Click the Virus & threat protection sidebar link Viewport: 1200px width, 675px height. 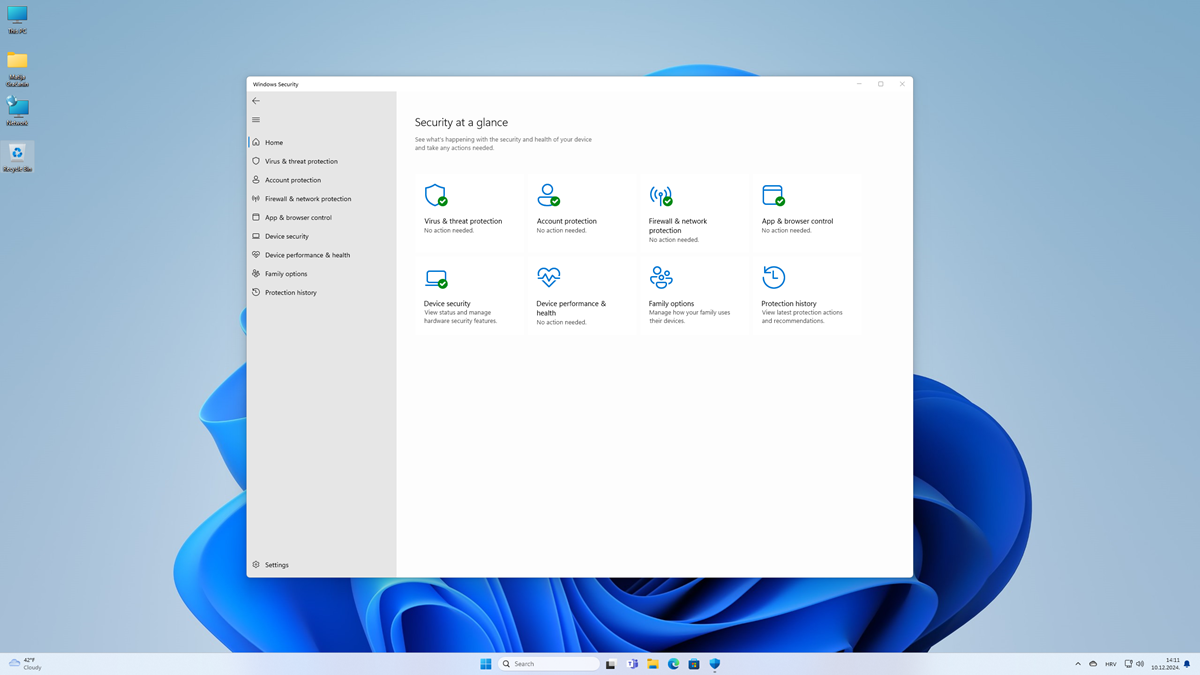(301, 161)
